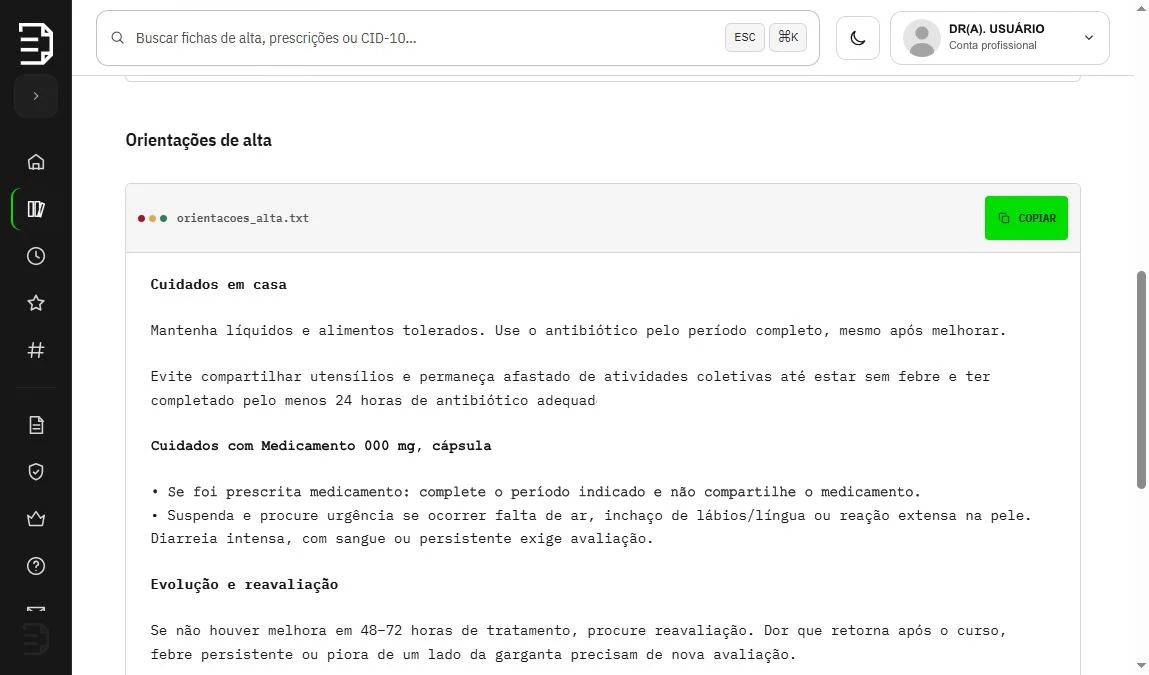1149x675 pixels.
Task: Click the app logo at top left
Action: click(x=36, y=43)
